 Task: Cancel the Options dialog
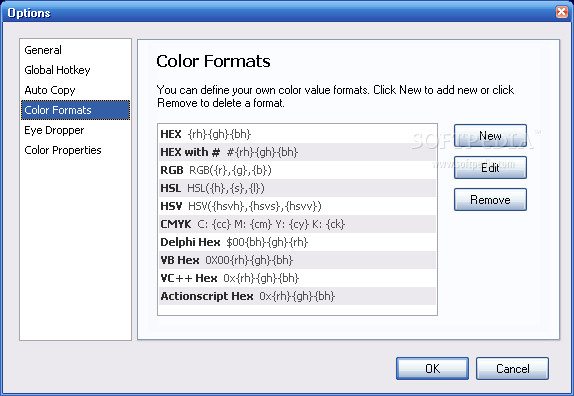pyautogui.click(x=512, y=369)
